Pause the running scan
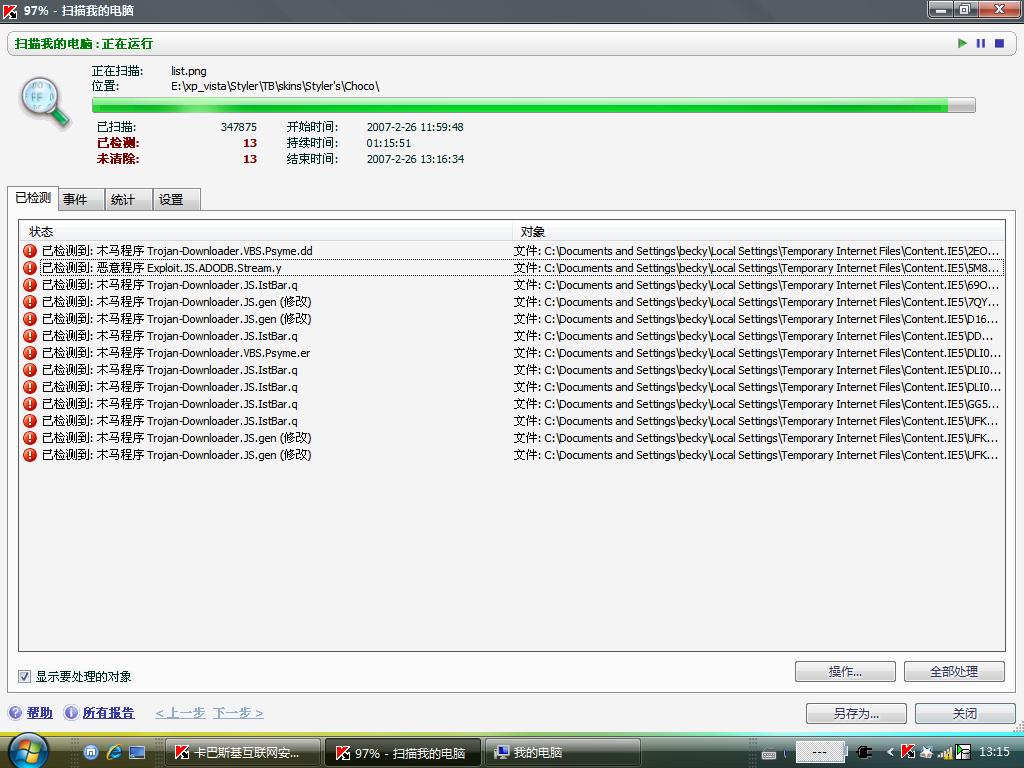This screenshot has height=768, width=1024. tap(980, 43)
